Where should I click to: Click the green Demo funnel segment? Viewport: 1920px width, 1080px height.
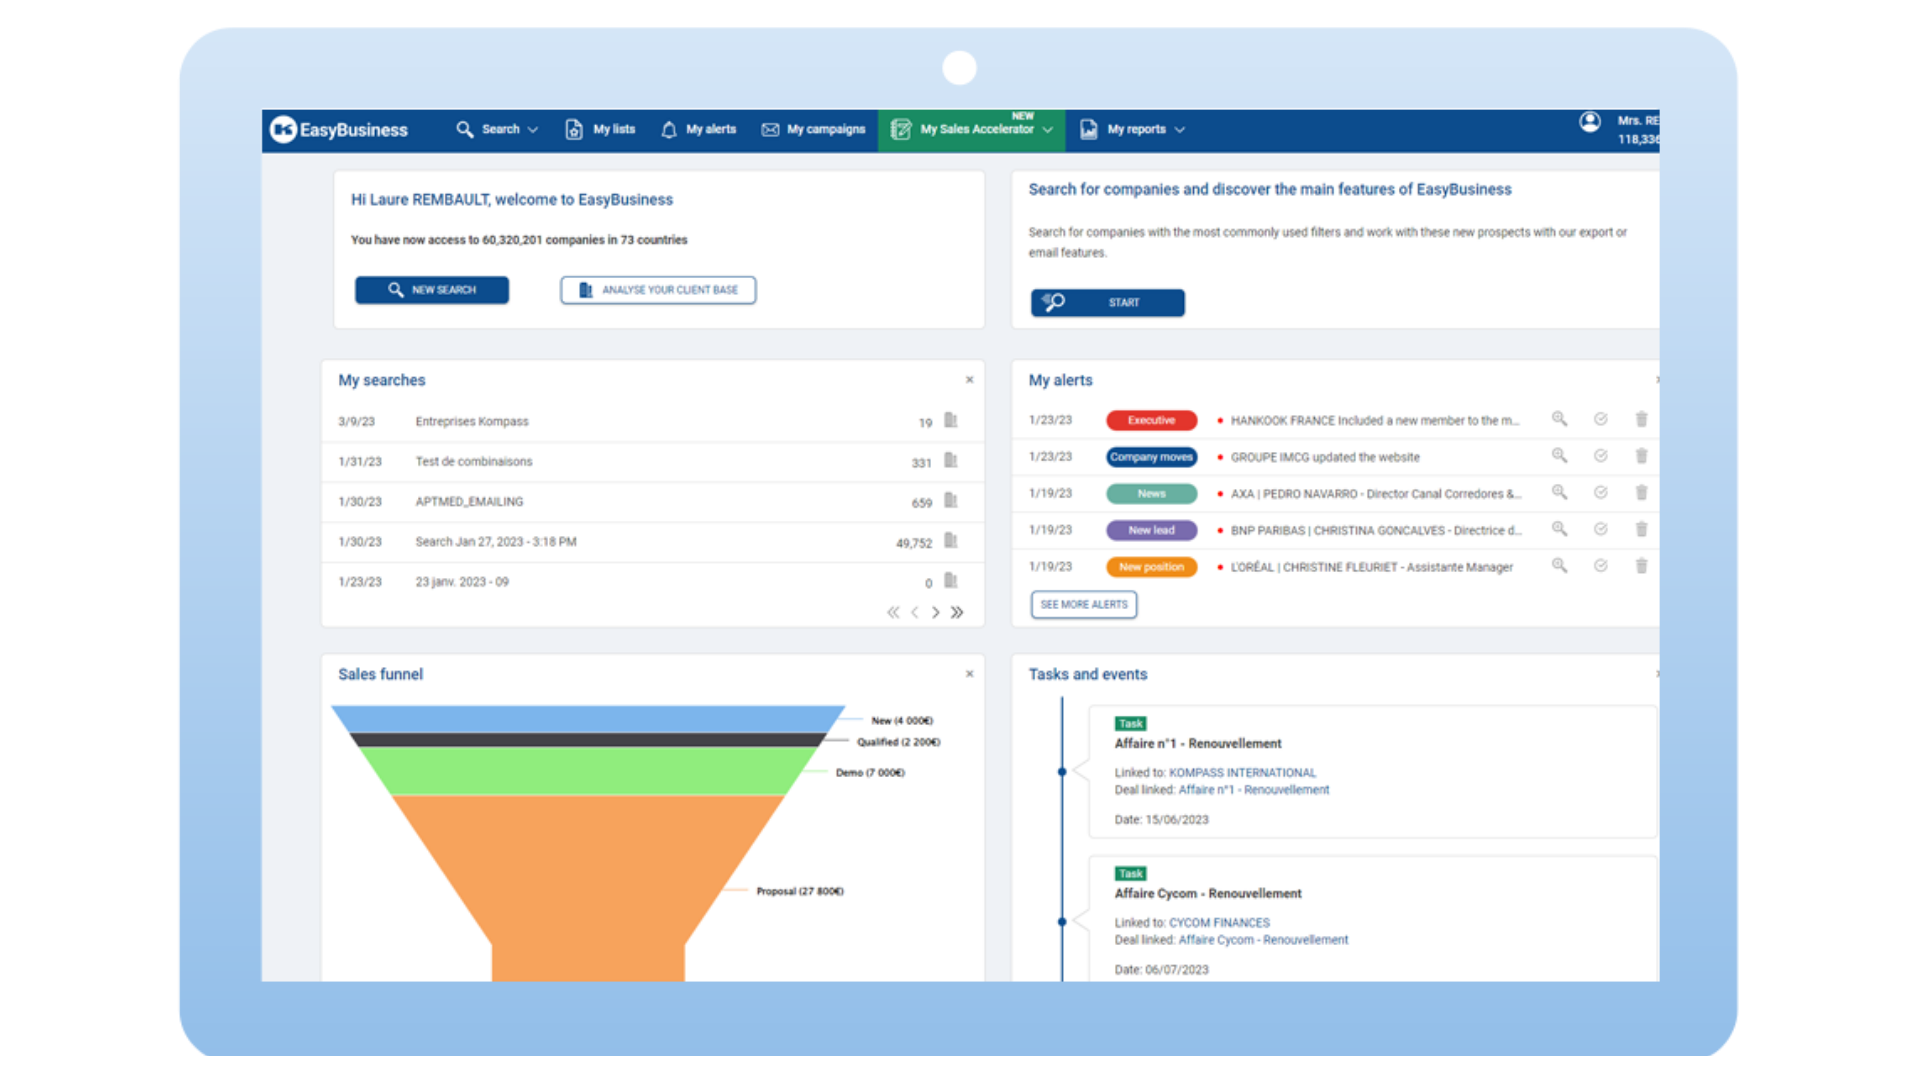click(588, 771)
